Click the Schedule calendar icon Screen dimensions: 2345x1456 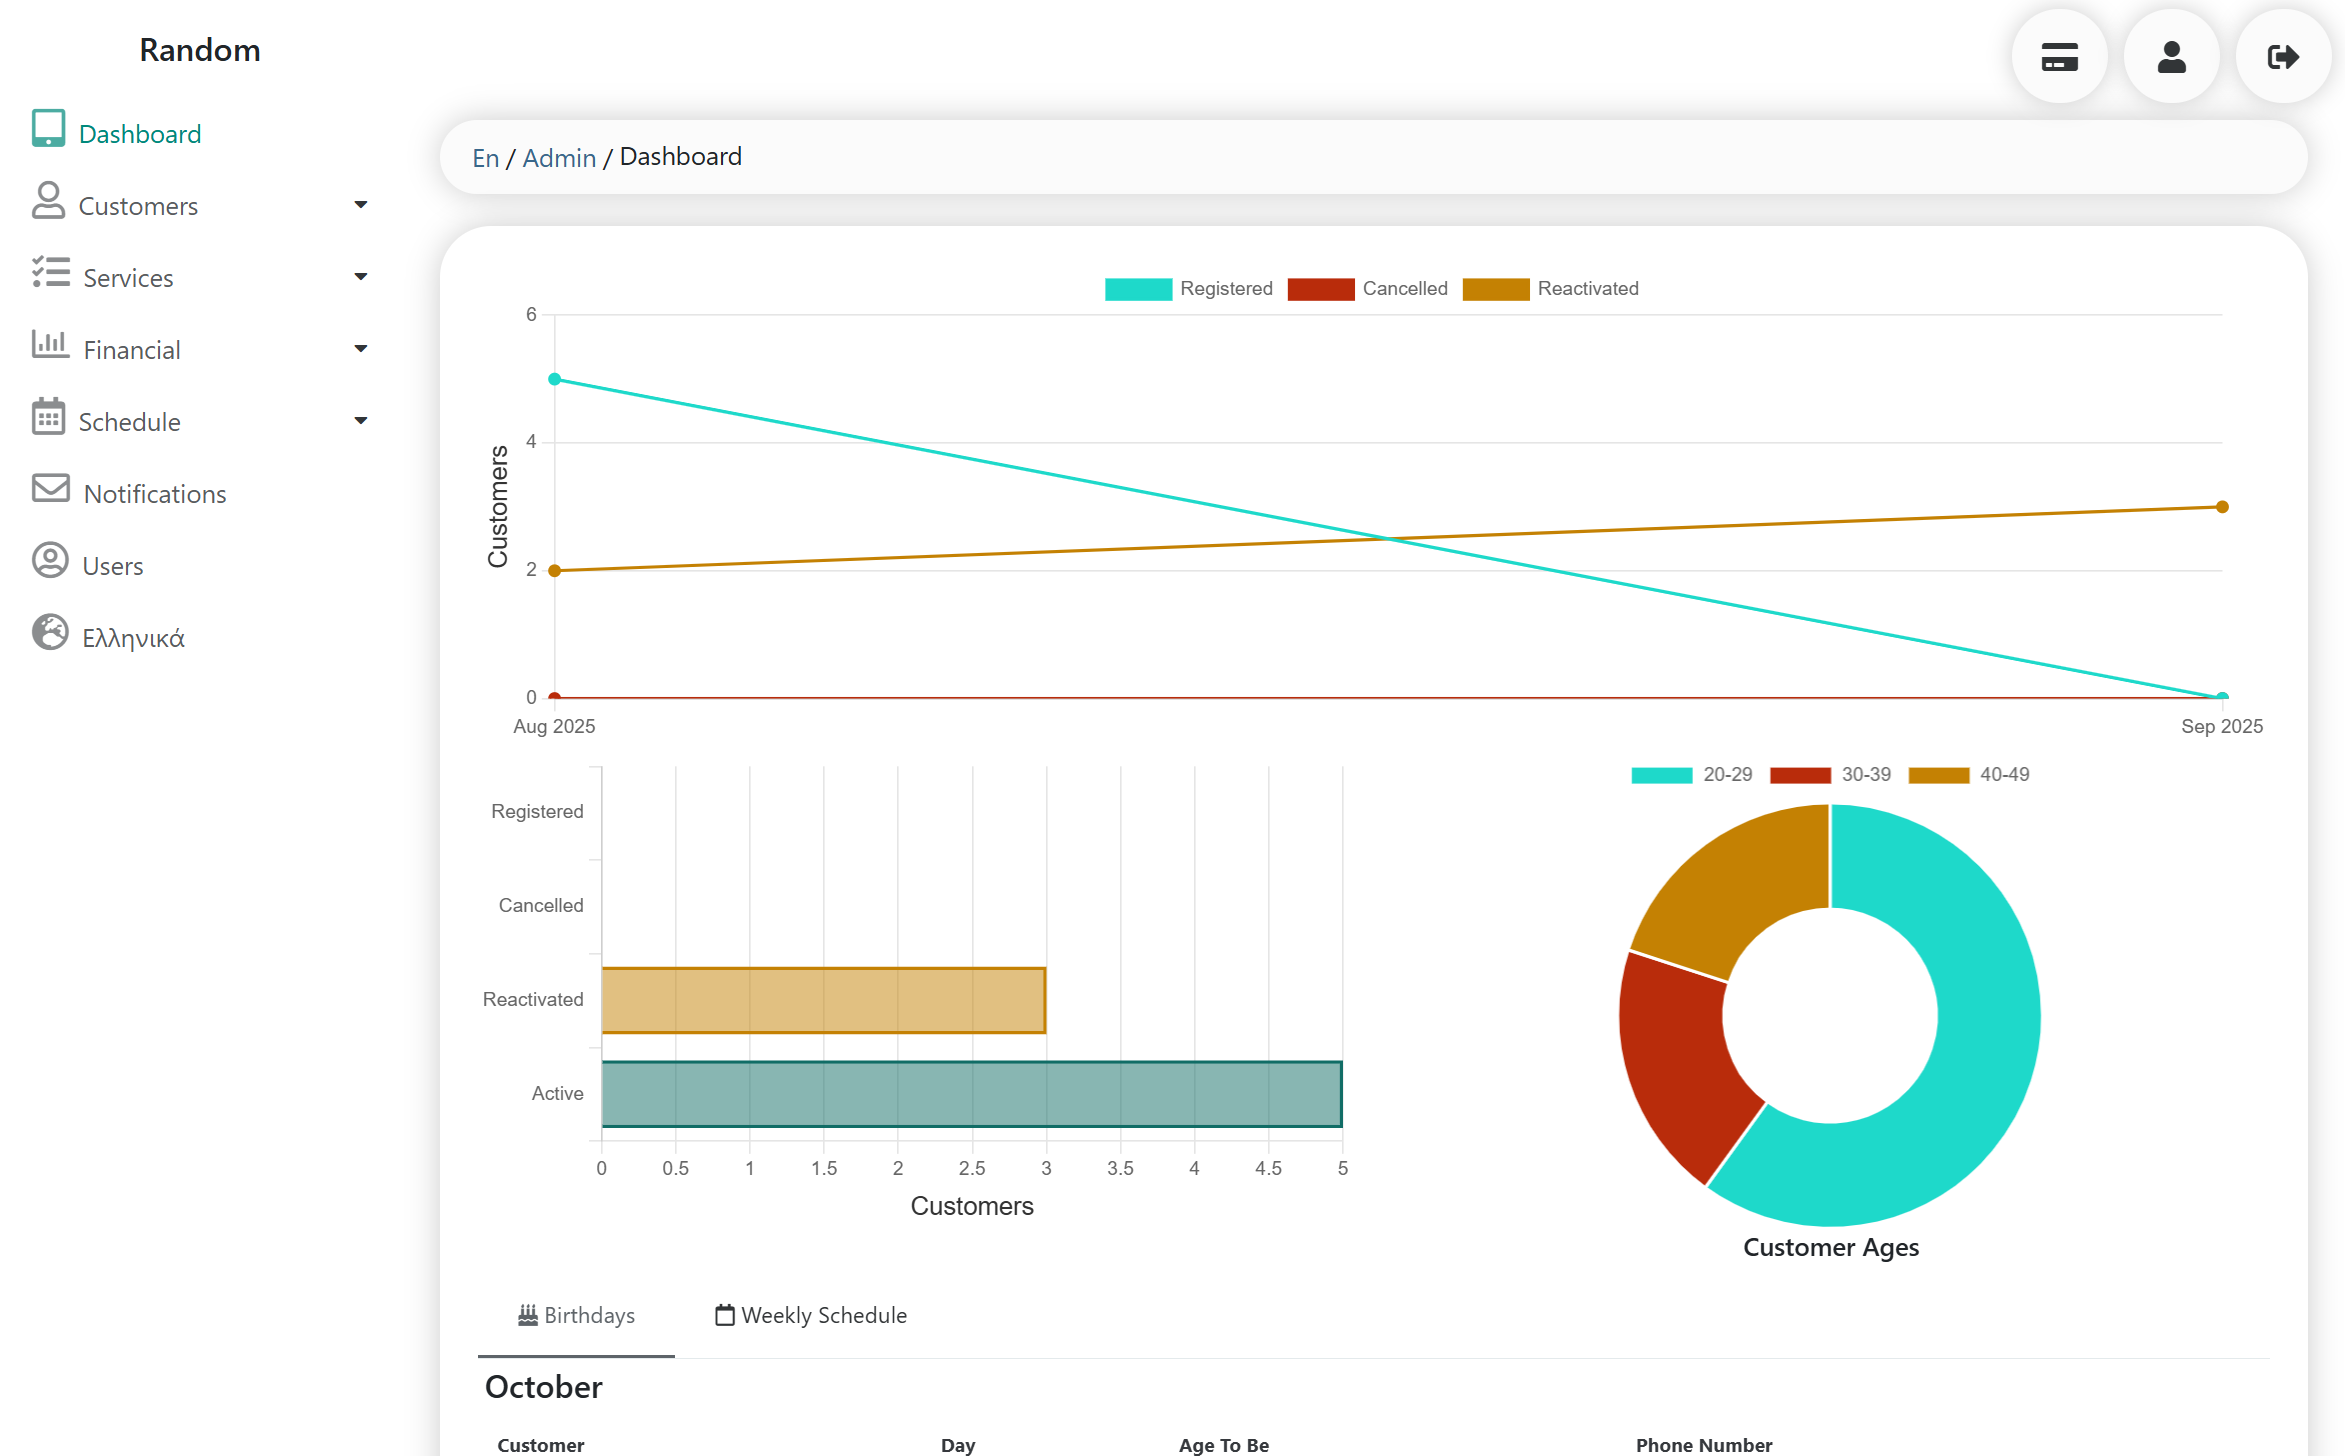[x=48, y=417]
